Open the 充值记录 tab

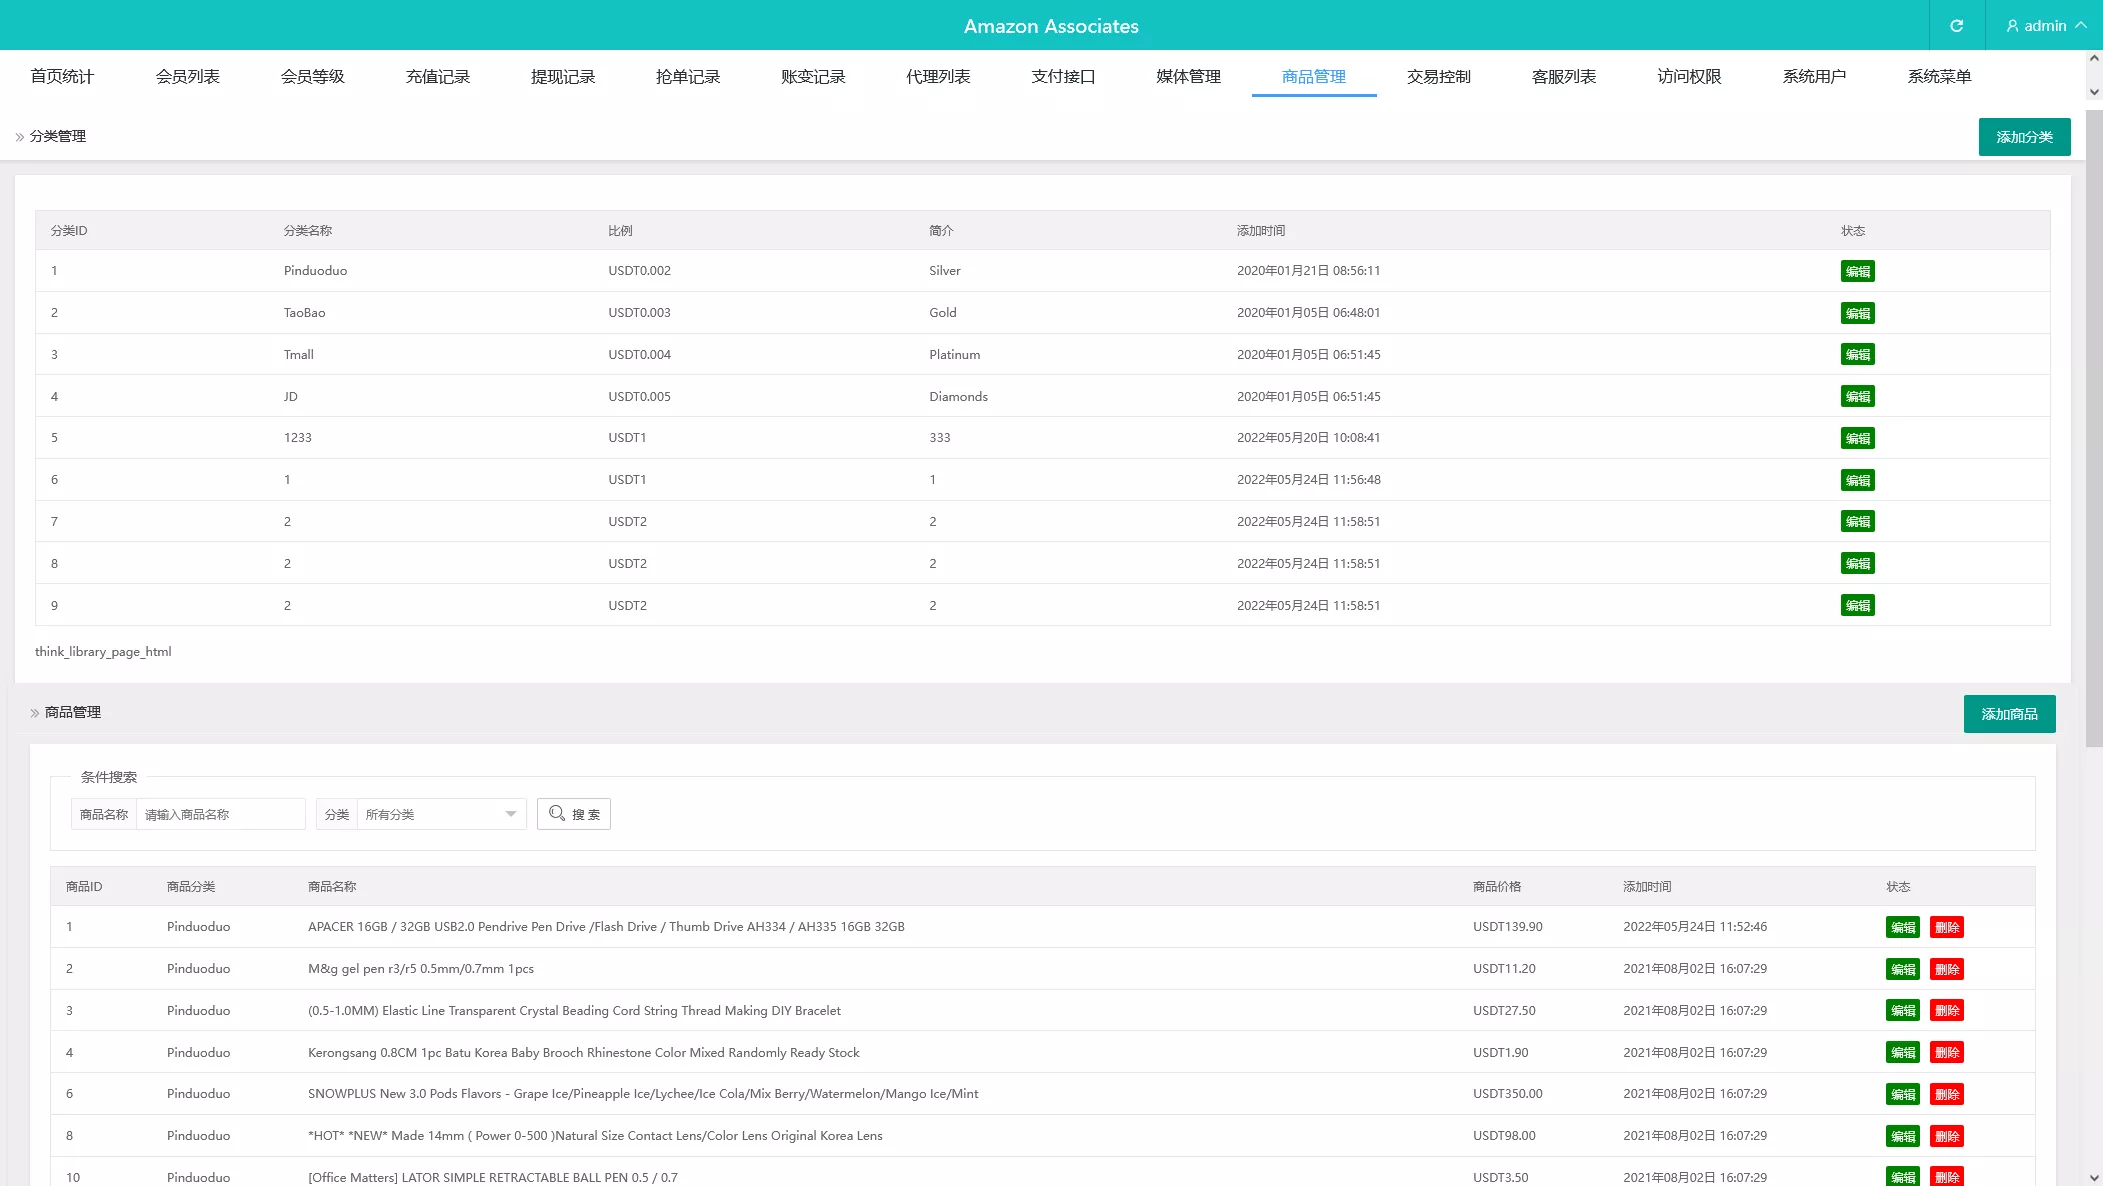437,77
